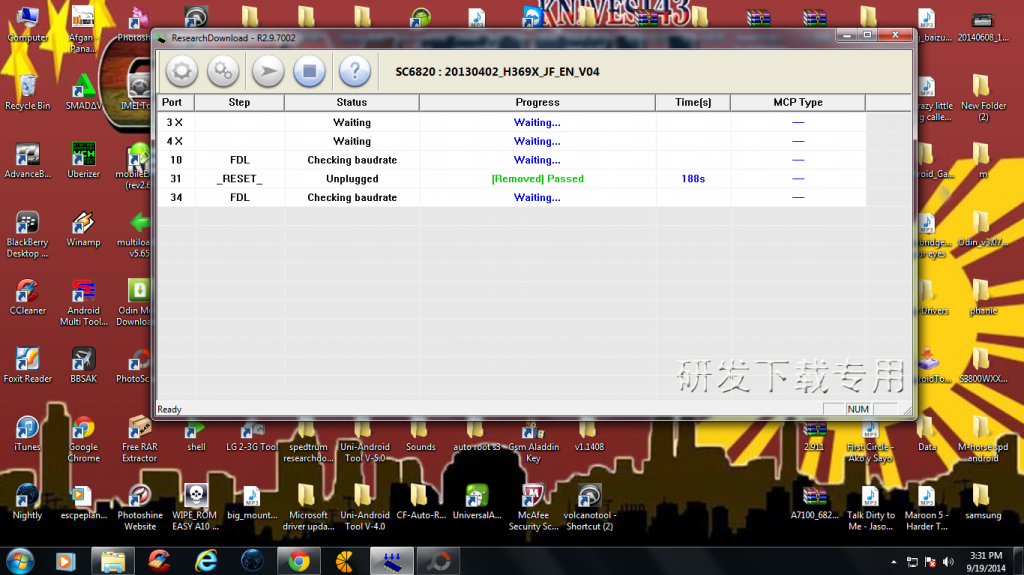The image size is (1024, 575).
Task: Click the taskbar clock showing 3:31 PM
Action: click(x=986, y=562)
